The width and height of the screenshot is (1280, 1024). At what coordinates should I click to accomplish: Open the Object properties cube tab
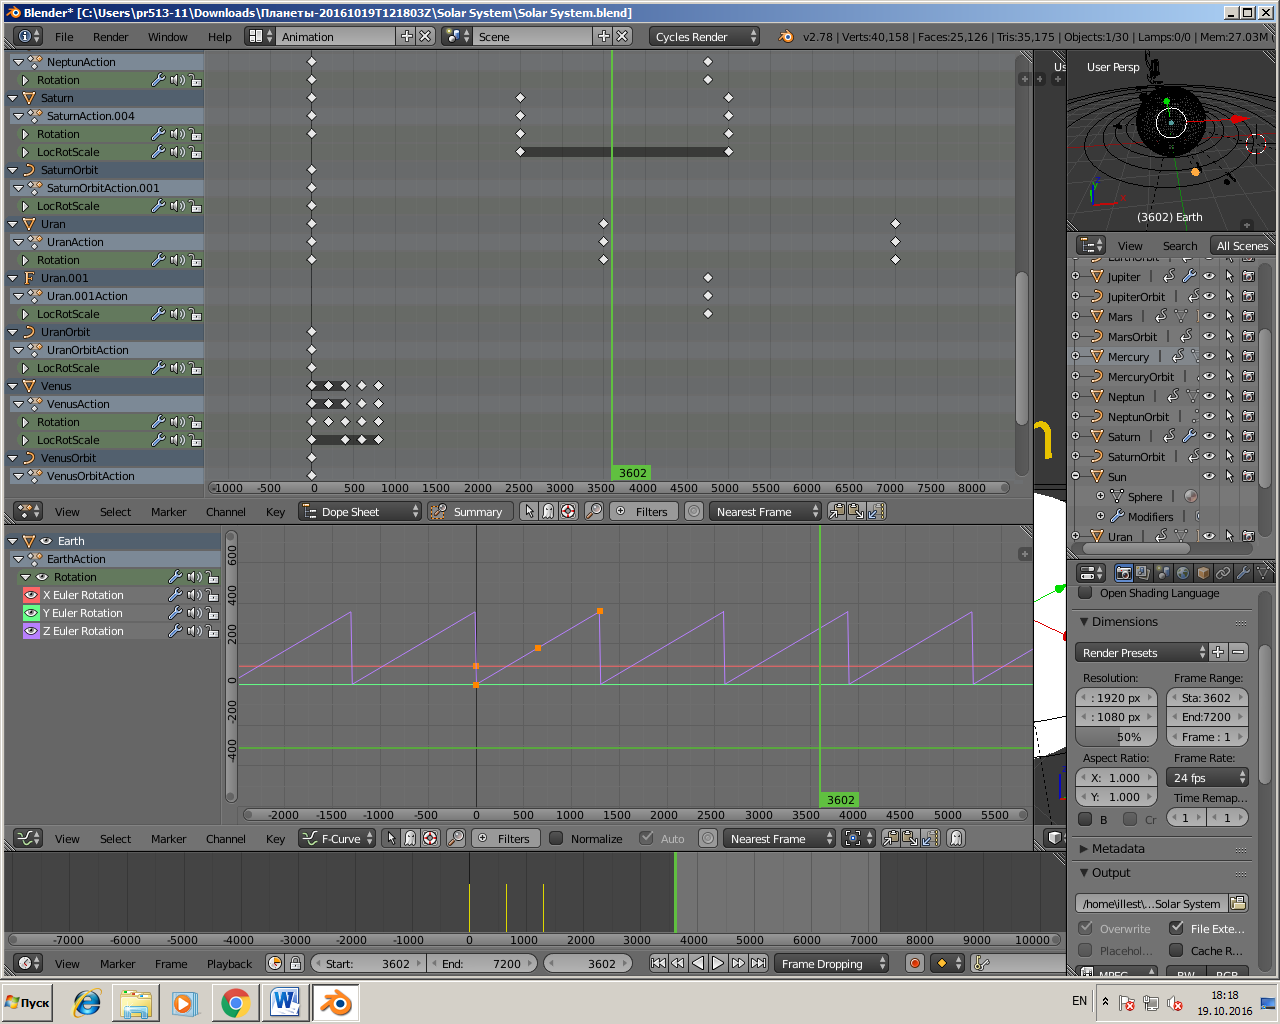tap(1204, 573)
